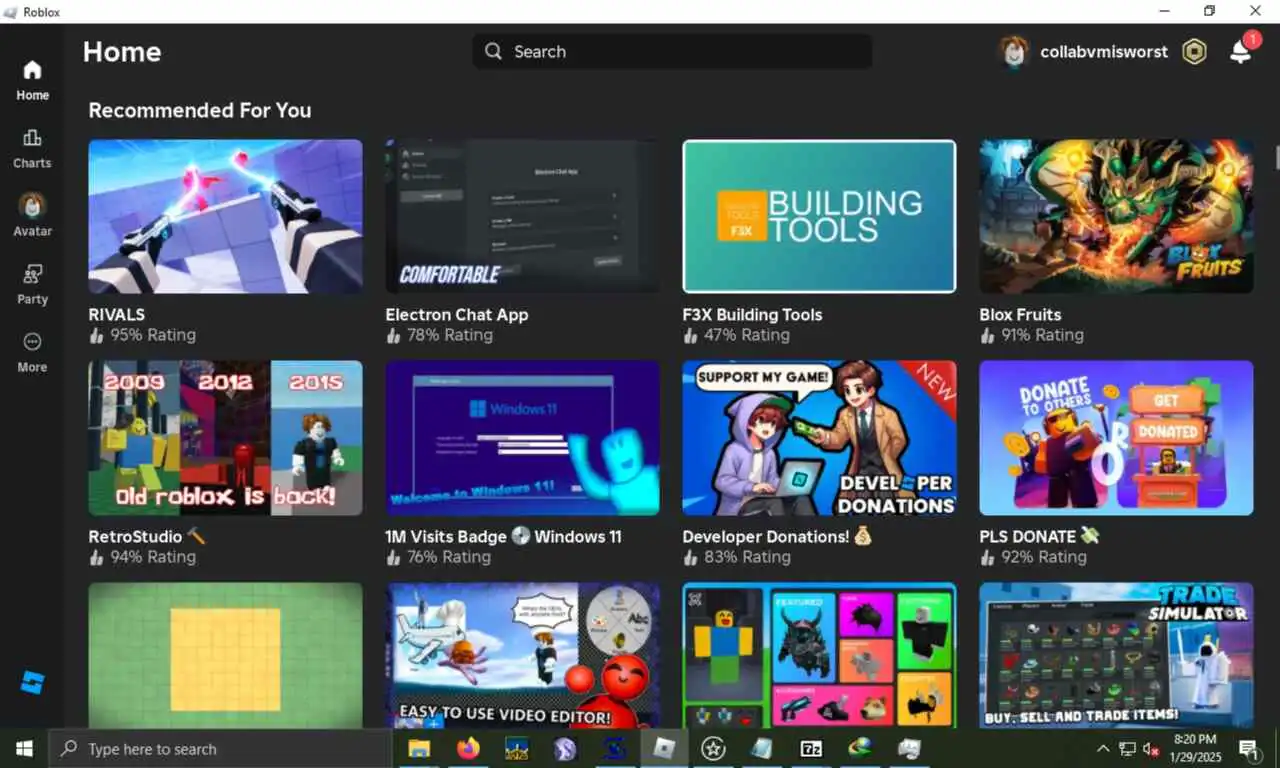Show hidden system tray icons

pos(1103,748)
